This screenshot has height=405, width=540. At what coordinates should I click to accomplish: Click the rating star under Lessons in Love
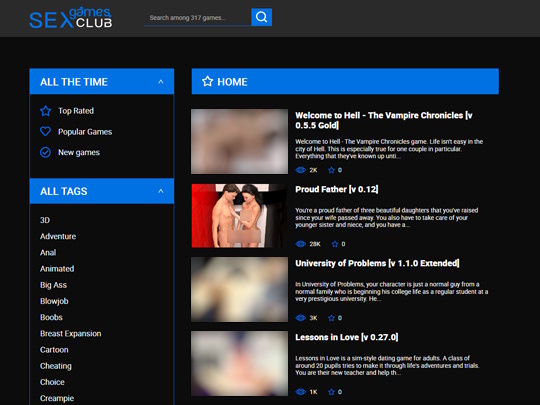(x=331, y=392)
